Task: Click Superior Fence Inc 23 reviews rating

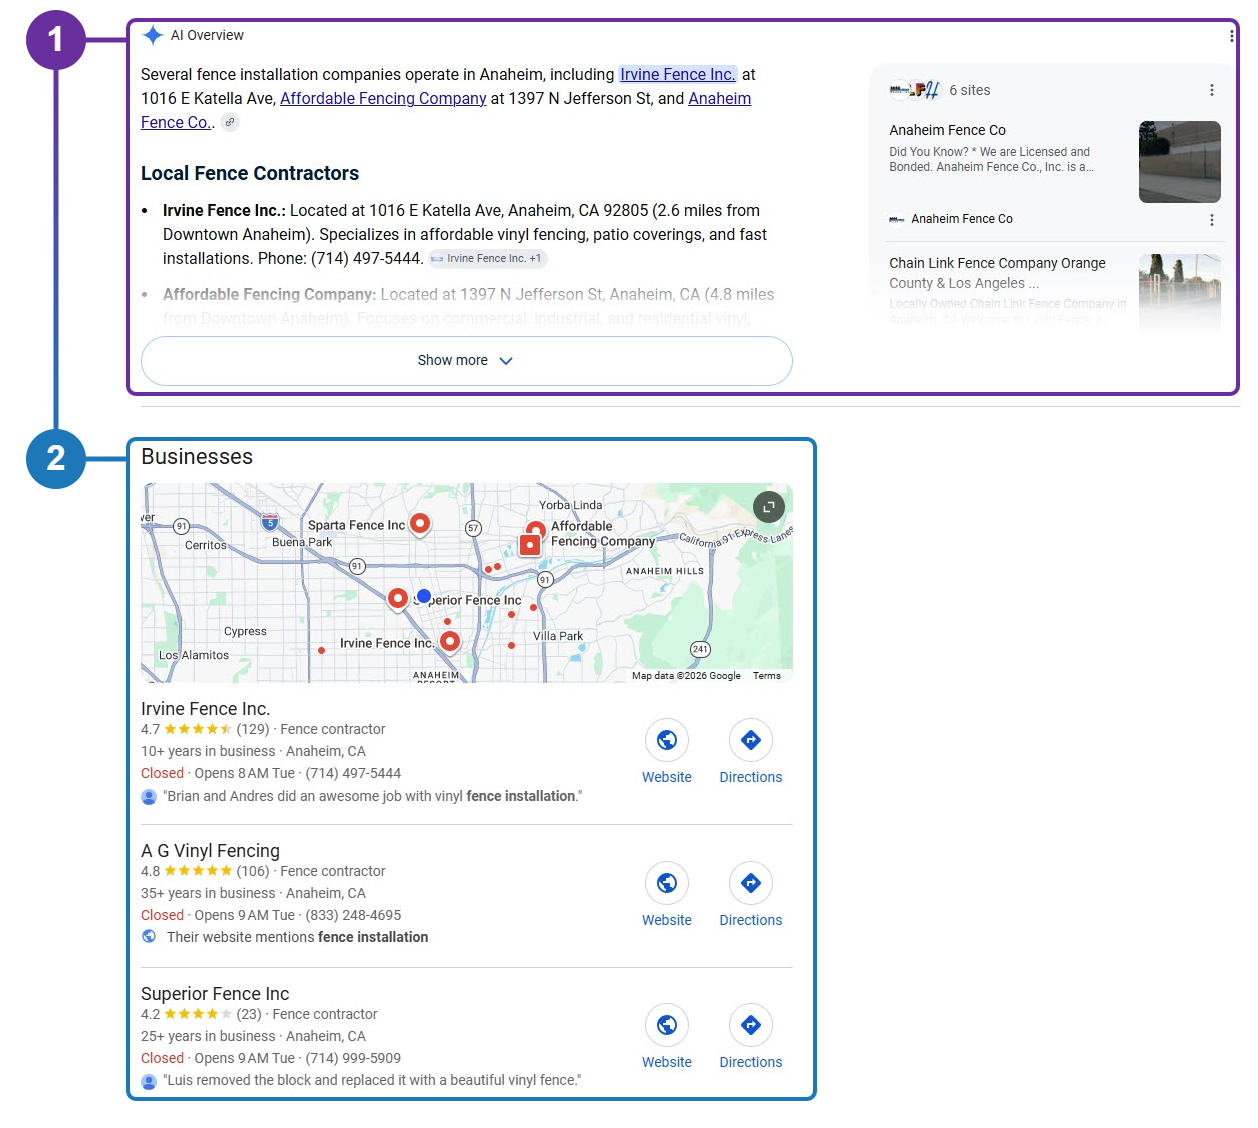Action: [201, 1014]
